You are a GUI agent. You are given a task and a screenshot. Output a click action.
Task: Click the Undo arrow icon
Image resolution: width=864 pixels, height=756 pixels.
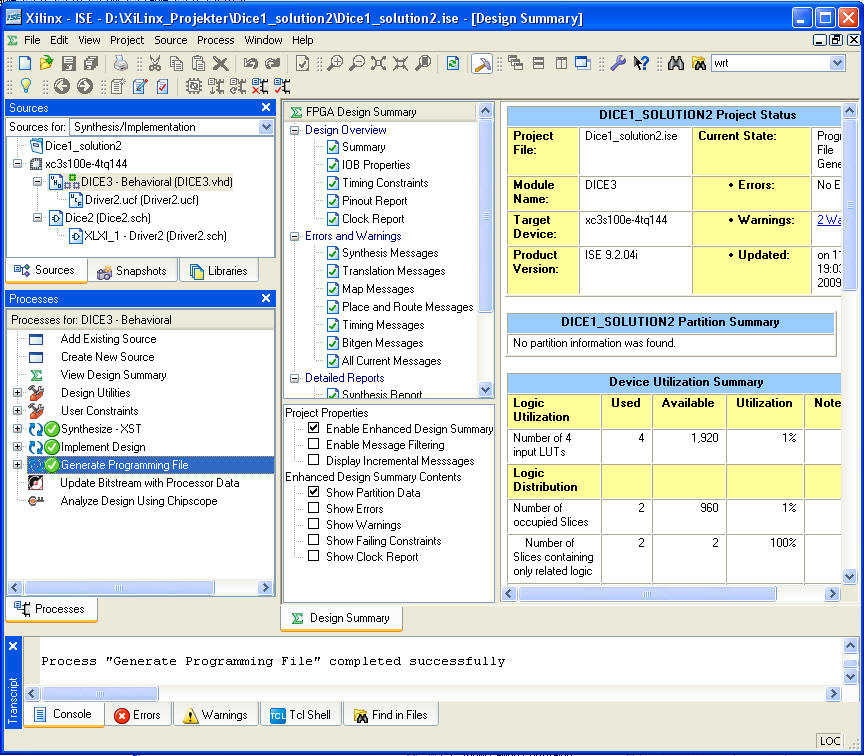[x=251, y=63]
